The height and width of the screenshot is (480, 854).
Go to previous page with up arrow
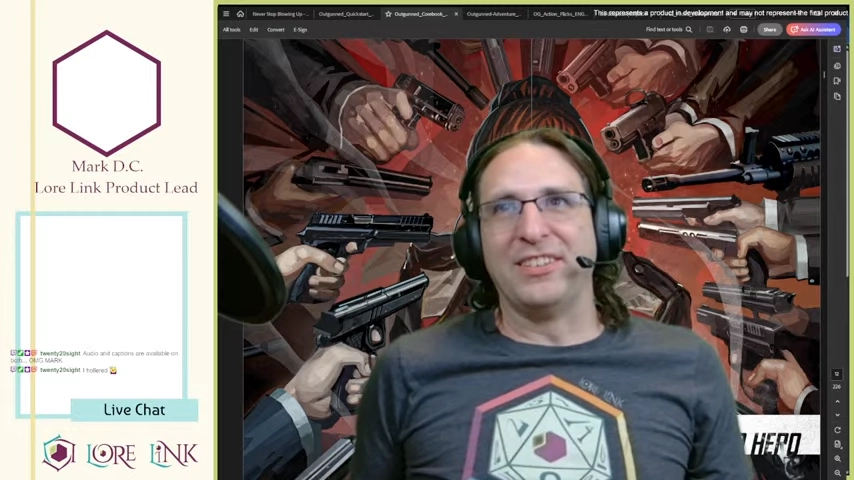[x=837, y=402]
